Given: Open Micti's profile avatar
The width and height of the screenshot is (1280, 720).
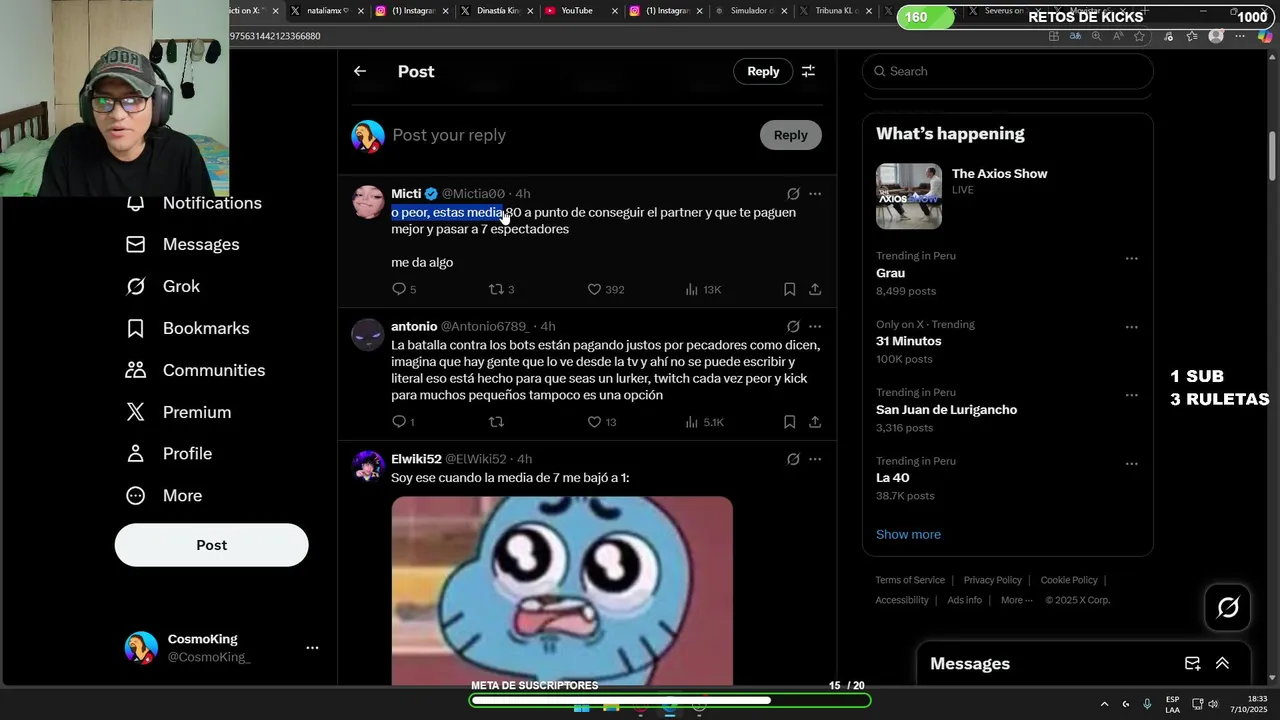Looking at the screenshot, I should tap(368, 202).
